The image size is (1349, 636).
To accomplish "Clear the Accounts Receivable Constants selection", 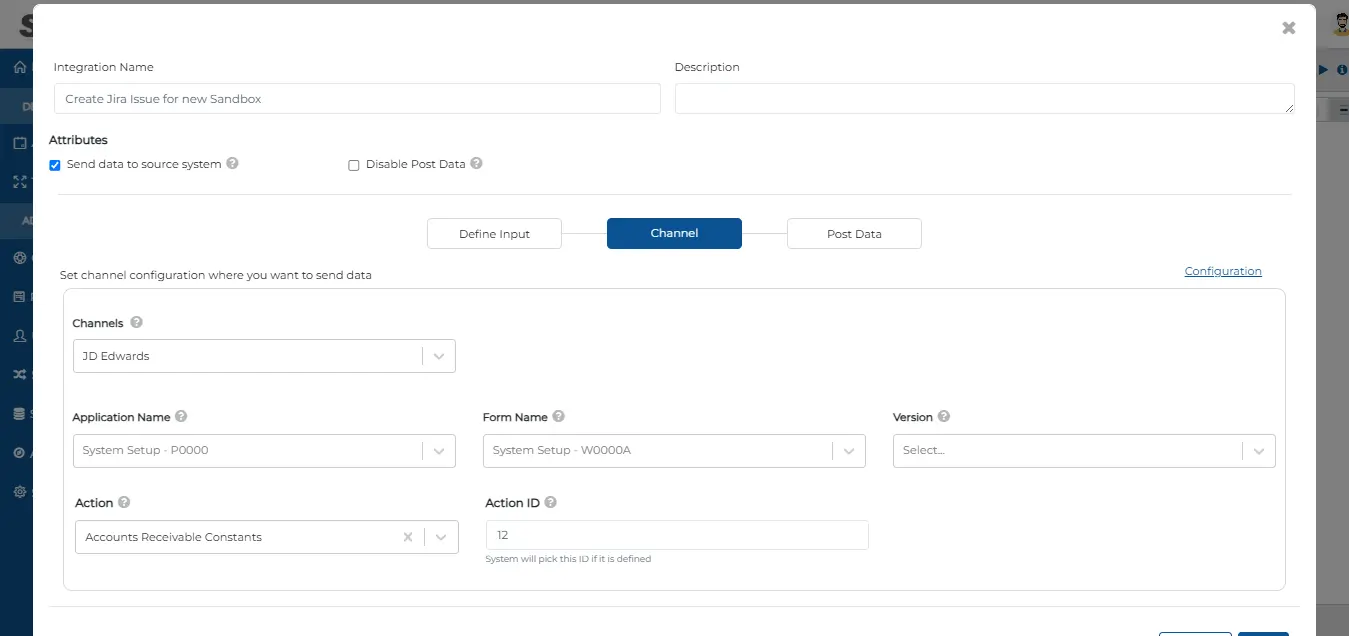I will click(x=408, y=537).
